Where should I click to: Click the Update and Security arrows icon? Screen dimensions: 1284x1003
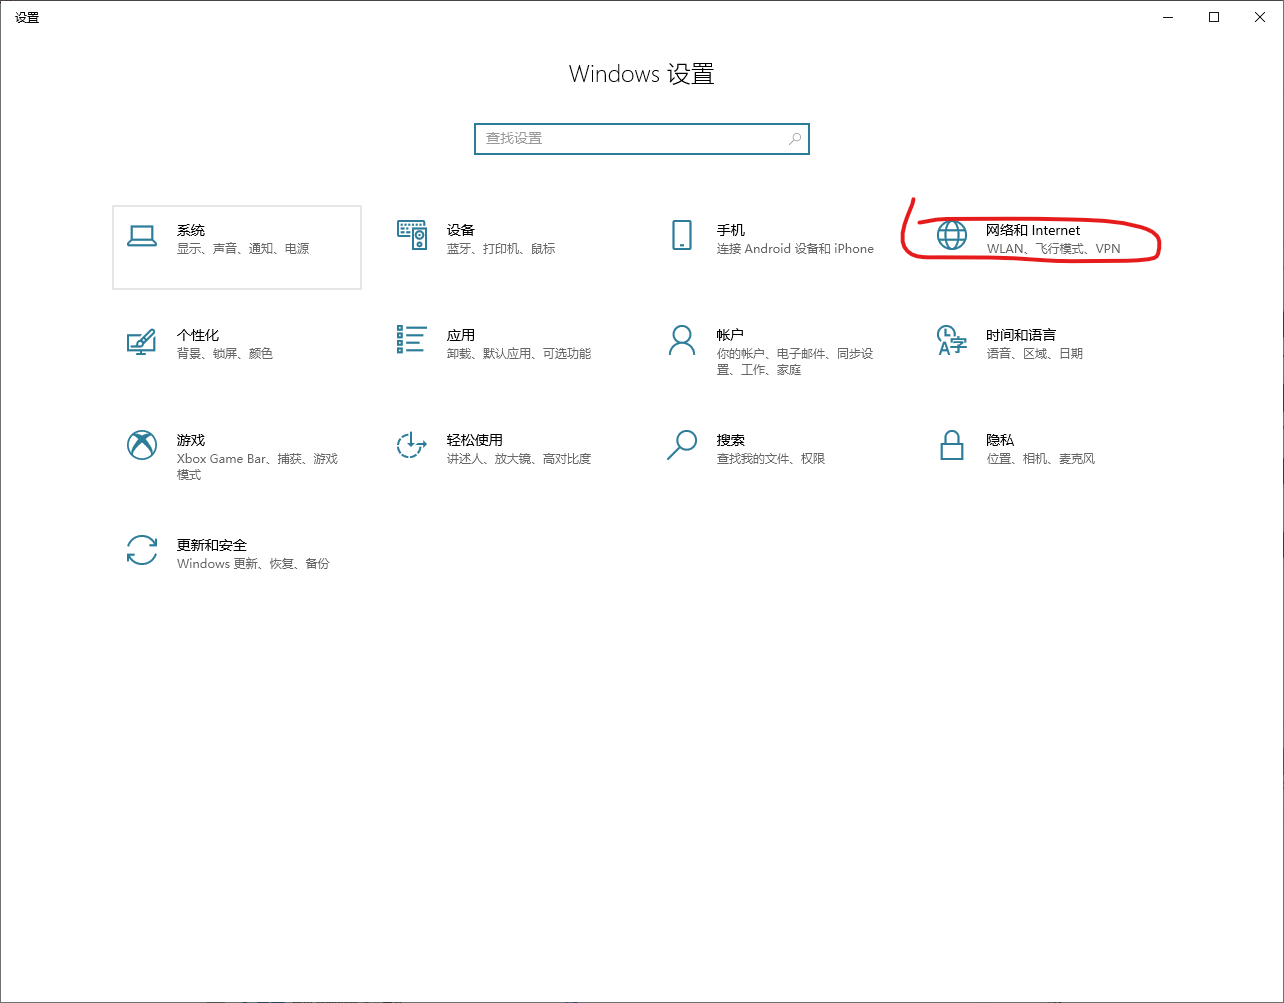click(142, 550)
